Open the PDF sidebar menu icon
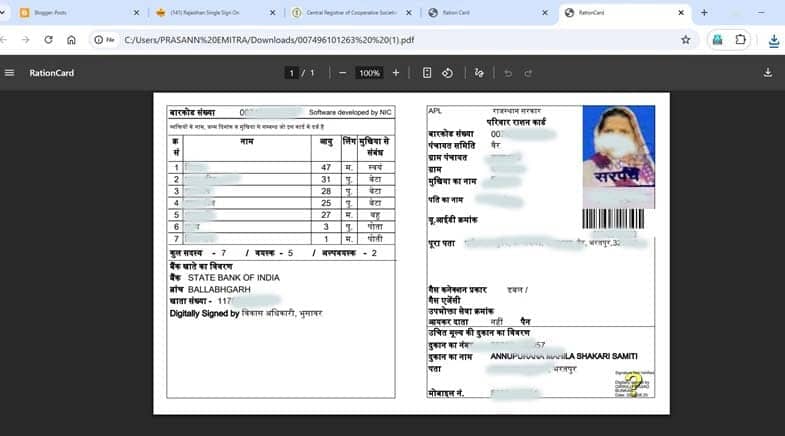The image size is (785, 436). [10, 73]
